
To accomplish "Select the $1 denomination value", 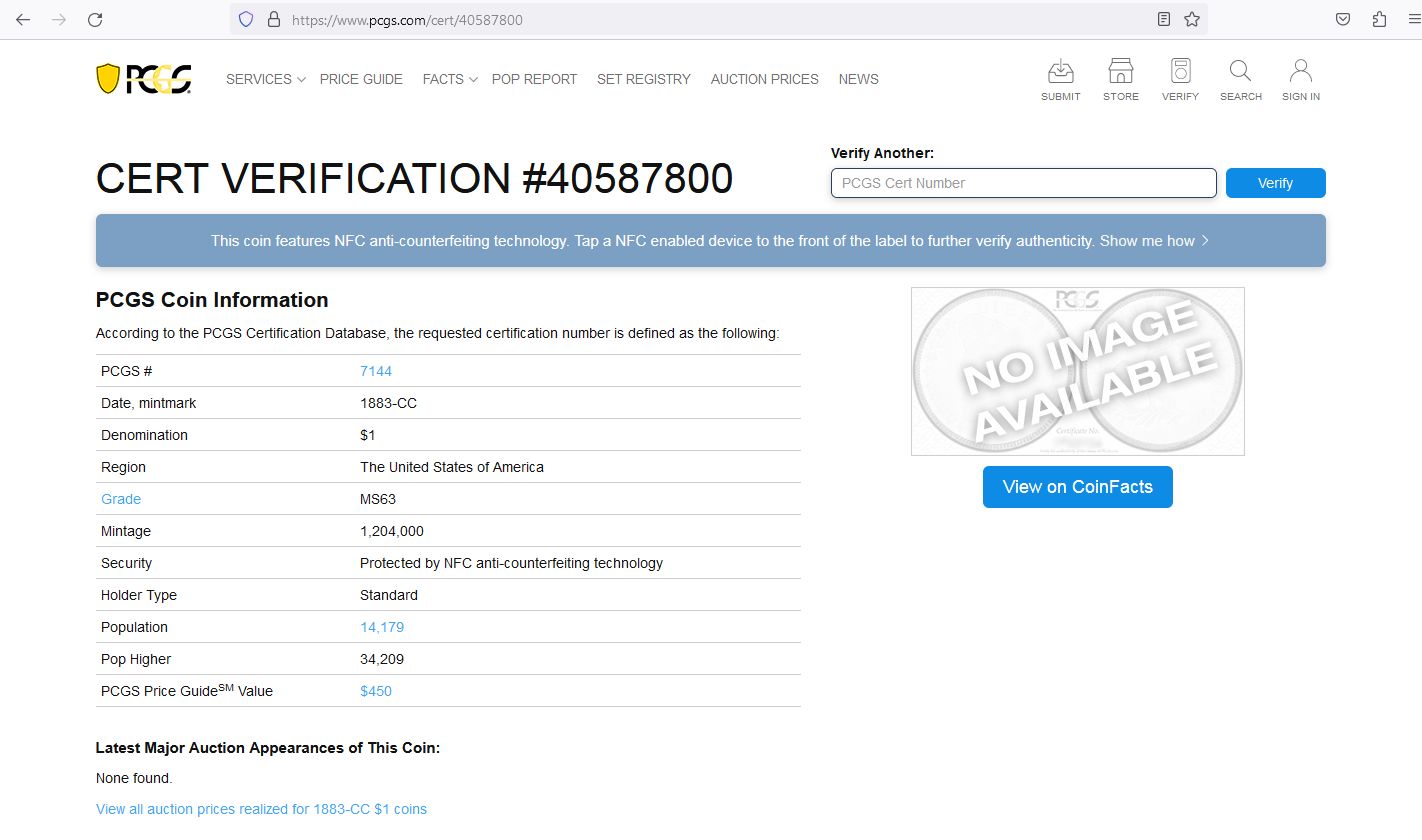I will tap(368, 435).
